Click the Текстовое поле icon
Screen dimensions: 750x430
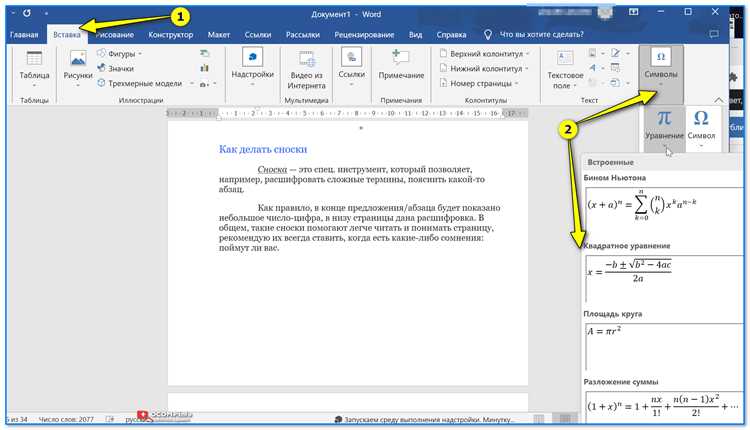(x=565, y=59)
